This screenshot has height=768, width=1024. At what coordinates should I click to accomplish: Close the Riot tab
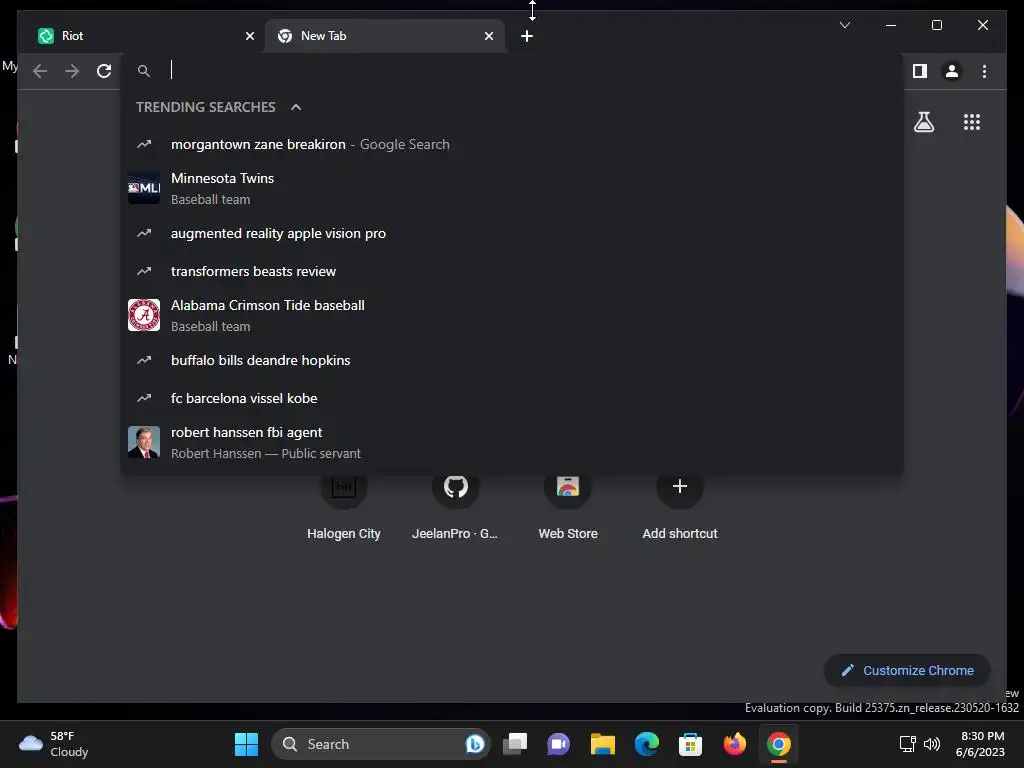(249, 36)
